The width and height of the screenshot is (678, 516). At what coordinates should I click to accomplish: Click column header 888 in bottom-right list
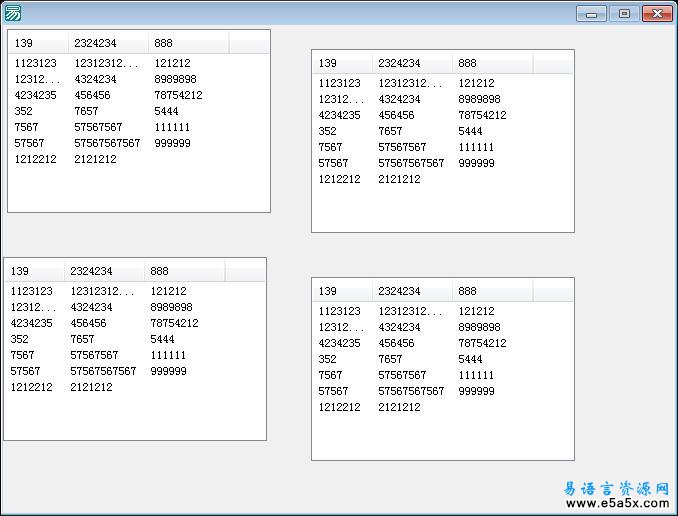click(492, 291)
